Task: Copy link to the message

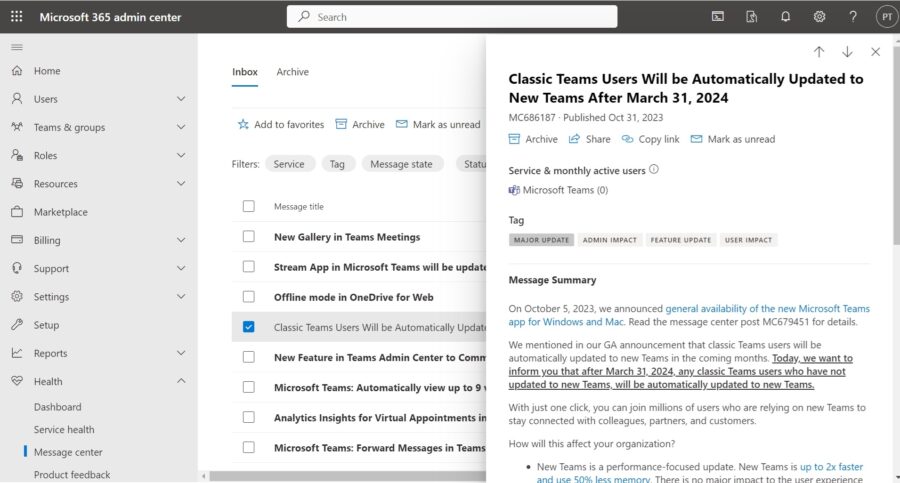Action: [x=650, y=139]
